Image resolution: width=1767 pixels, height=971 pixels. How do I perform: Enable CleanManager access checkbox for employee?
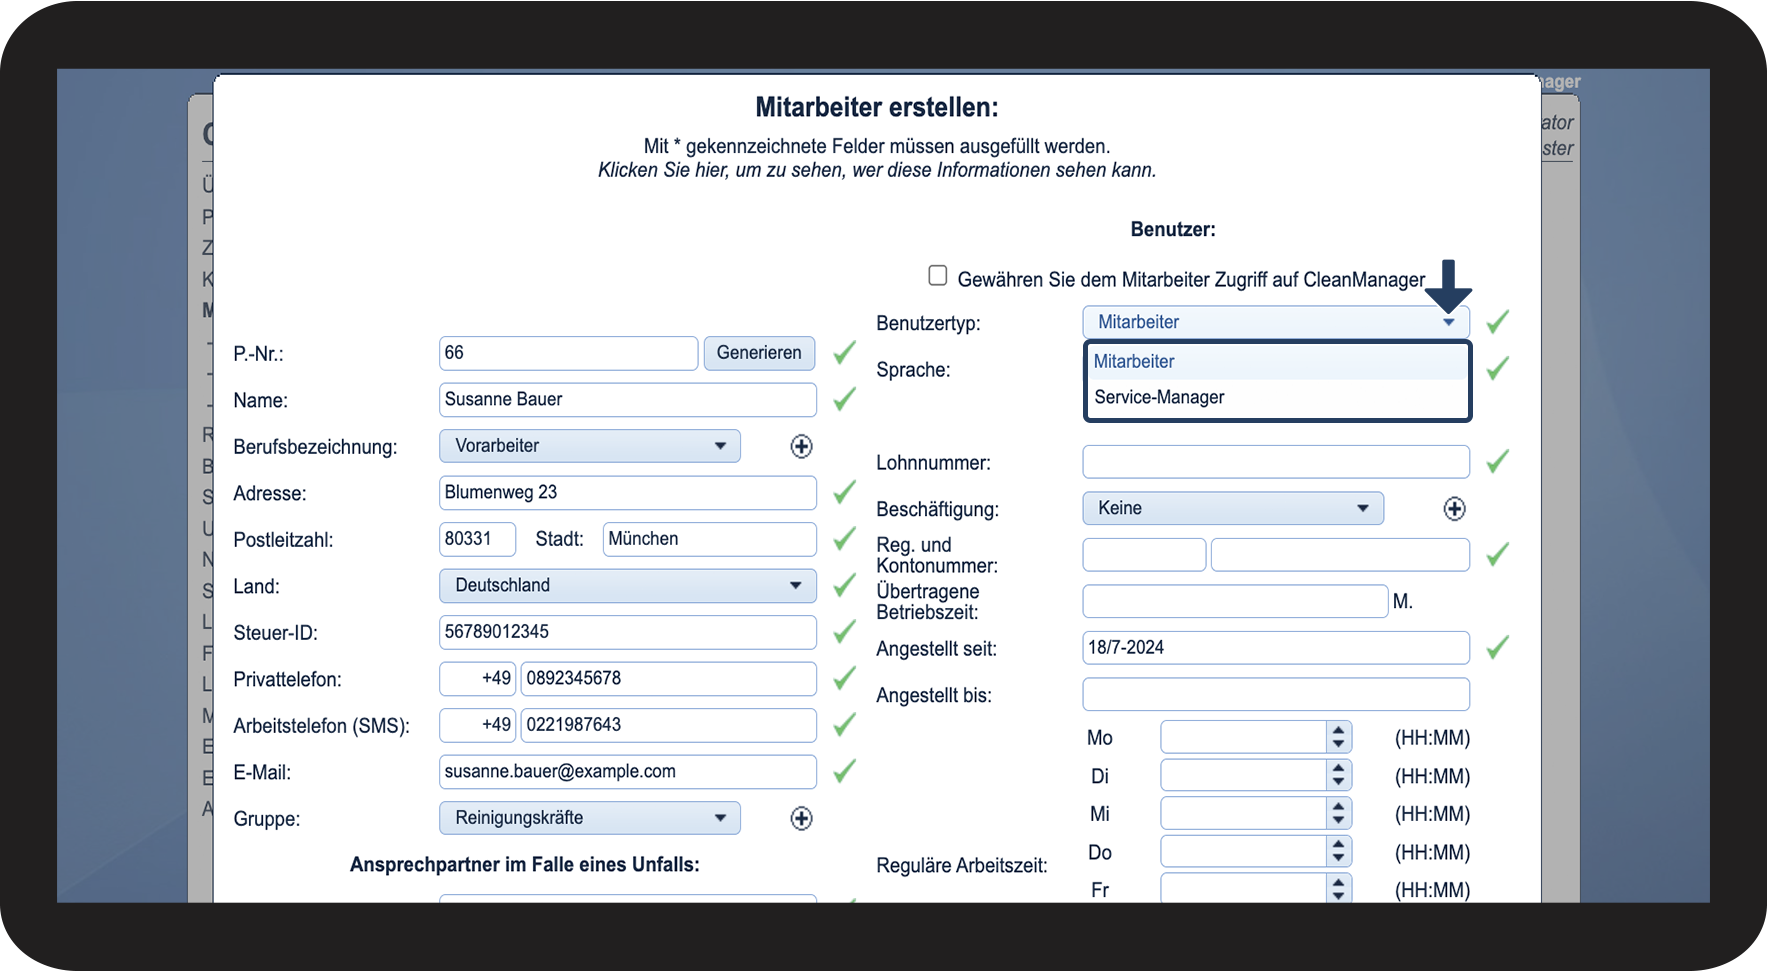937,276
